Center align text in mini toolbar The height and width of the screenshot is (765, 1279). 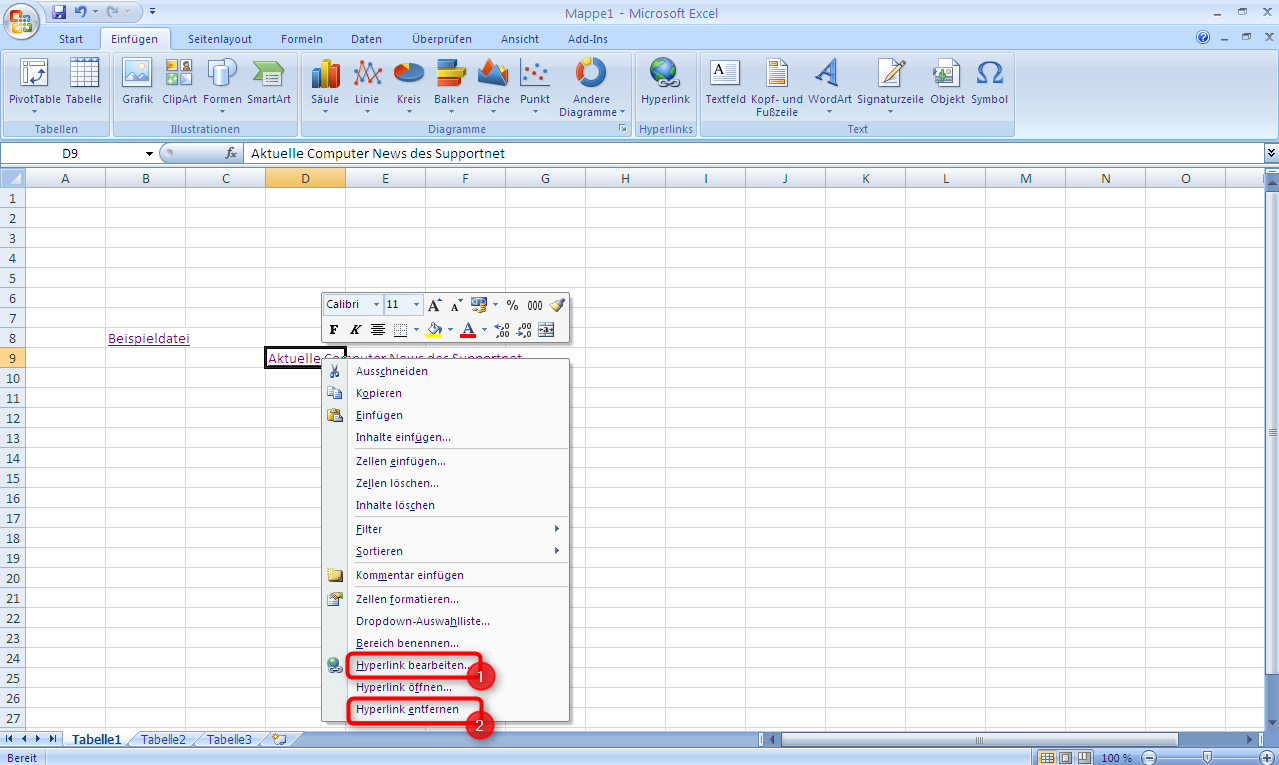pos(378,329)
